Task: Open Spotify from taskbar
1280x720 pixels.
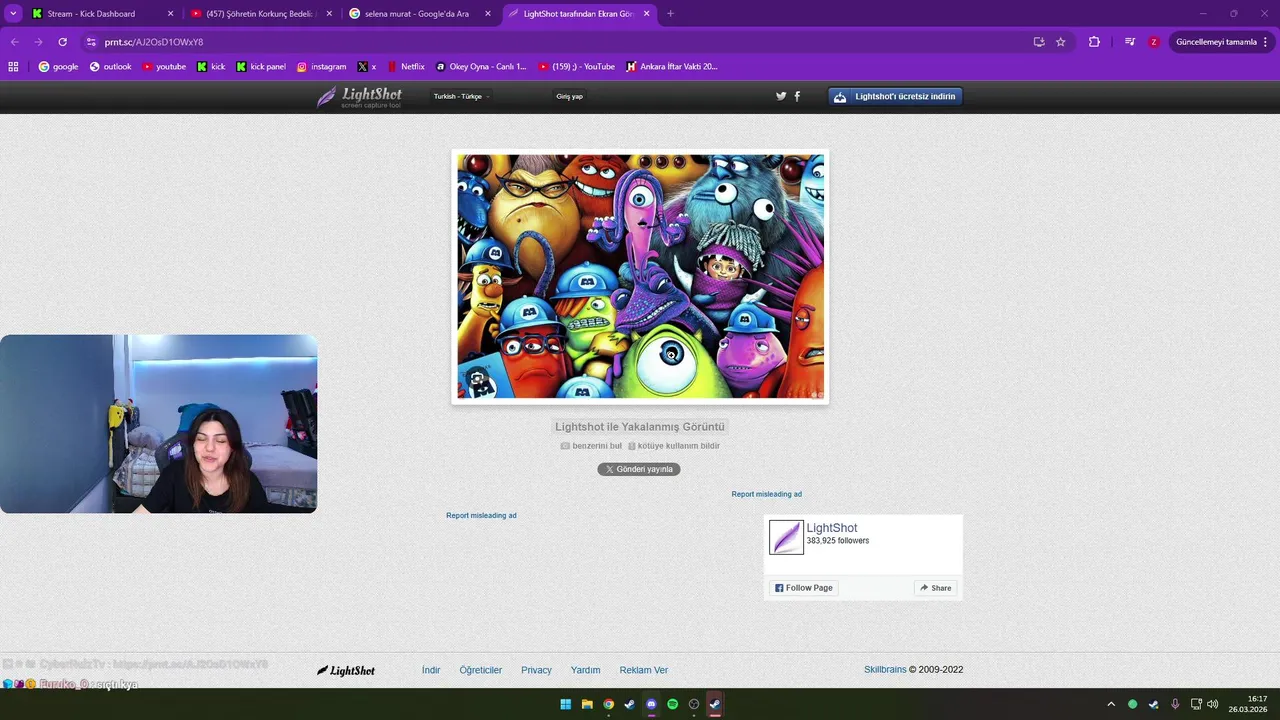Action: 673,704
